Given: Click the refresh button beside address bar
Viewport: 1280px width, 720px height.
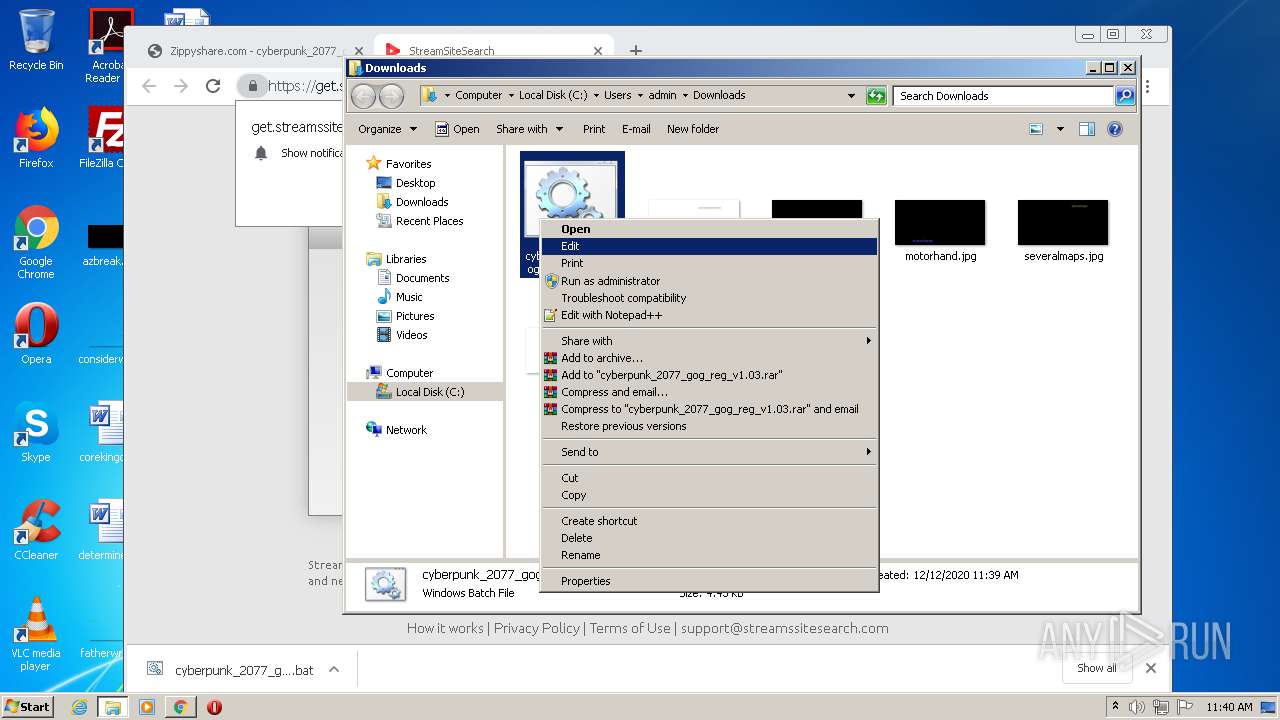Looking at the screenshot, I should [876, 96].
